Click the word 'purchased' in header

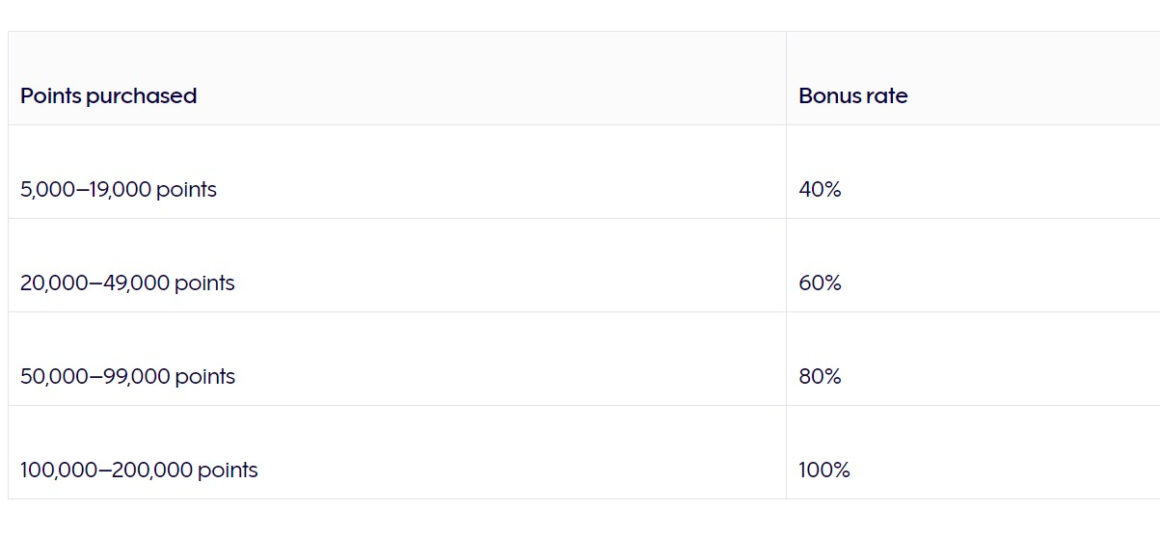click(x=141, y=97)
